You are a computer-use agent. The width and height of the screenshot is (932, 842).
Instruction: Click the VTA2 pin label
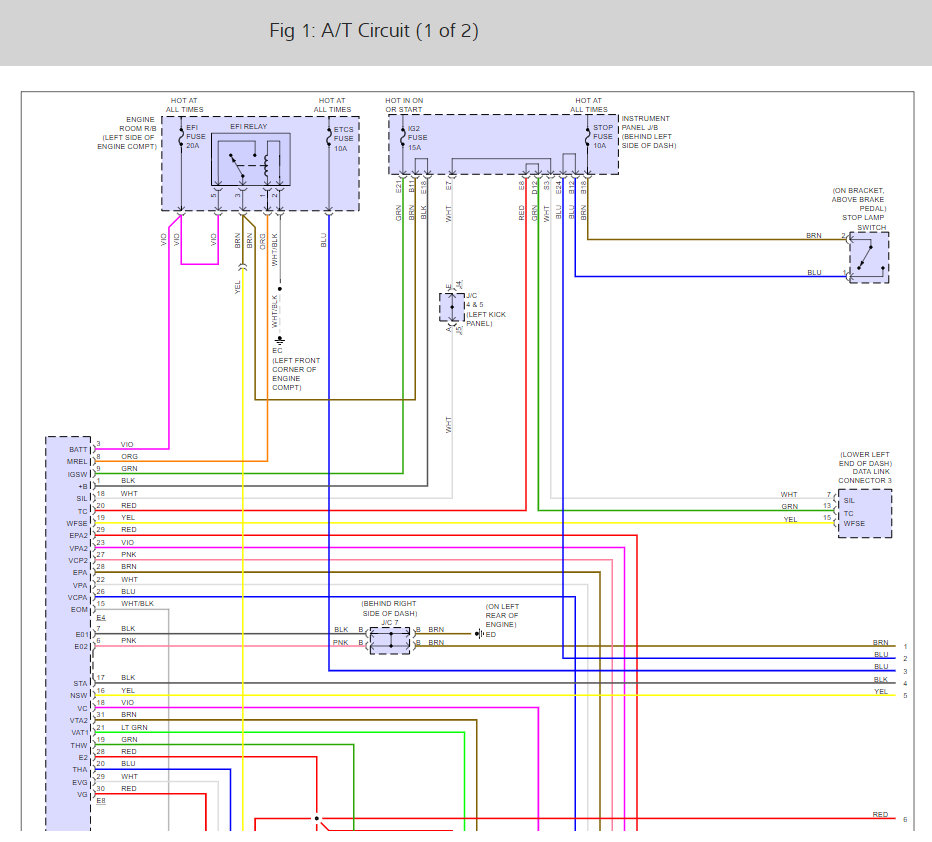(78, 721)
